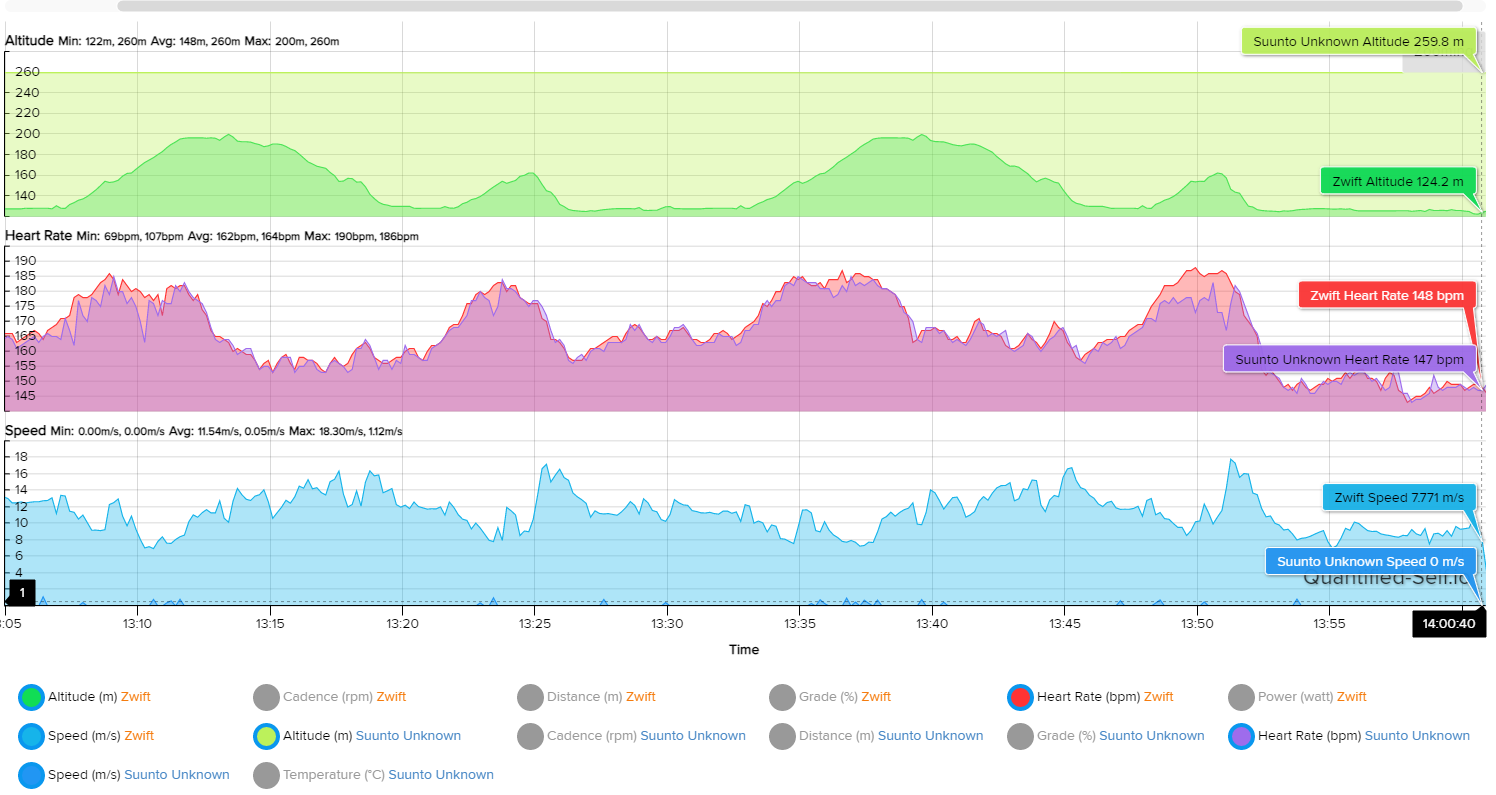Click the 13:25 time axis tick label
The image size is (1496, 795).
click(534, 623)
